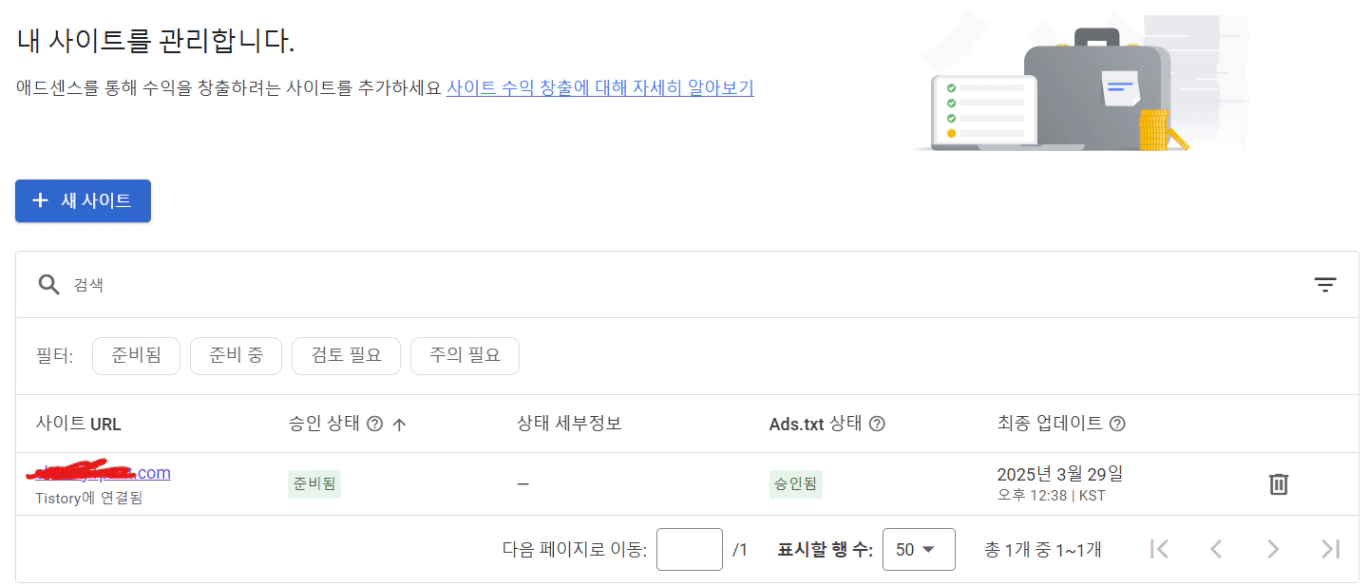The image size is (1368, 586).
Task: Delete the site with trash icon
Action: pos(1278,484)
